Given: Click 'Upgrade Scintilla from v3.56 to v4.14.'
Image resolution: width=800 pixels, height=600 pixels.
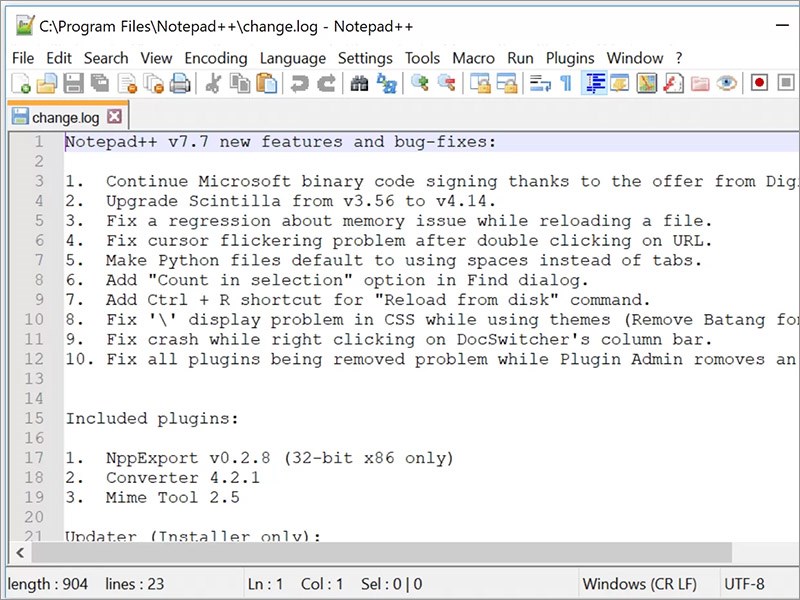Looking at the screenshot, I should coord(301,201).
